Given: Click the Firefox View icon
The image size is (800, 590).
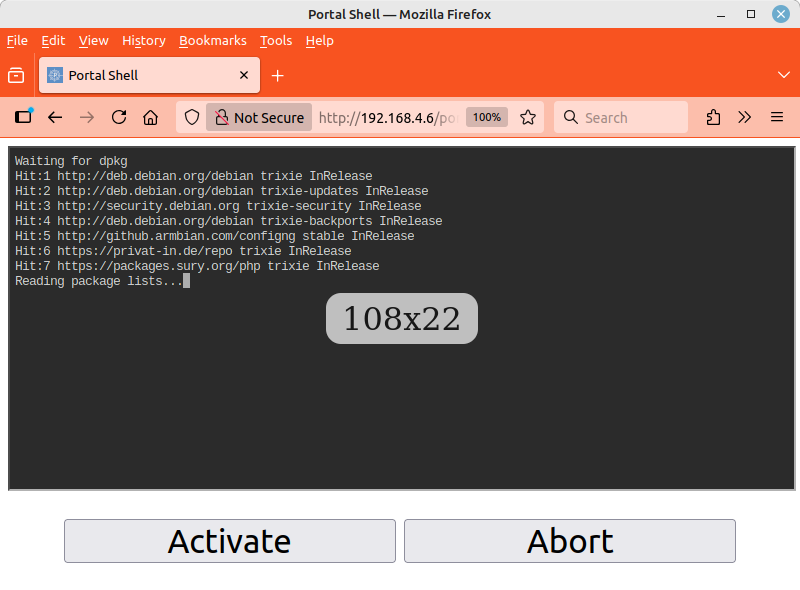Looking at the screenshot, I should click(16, 75).
